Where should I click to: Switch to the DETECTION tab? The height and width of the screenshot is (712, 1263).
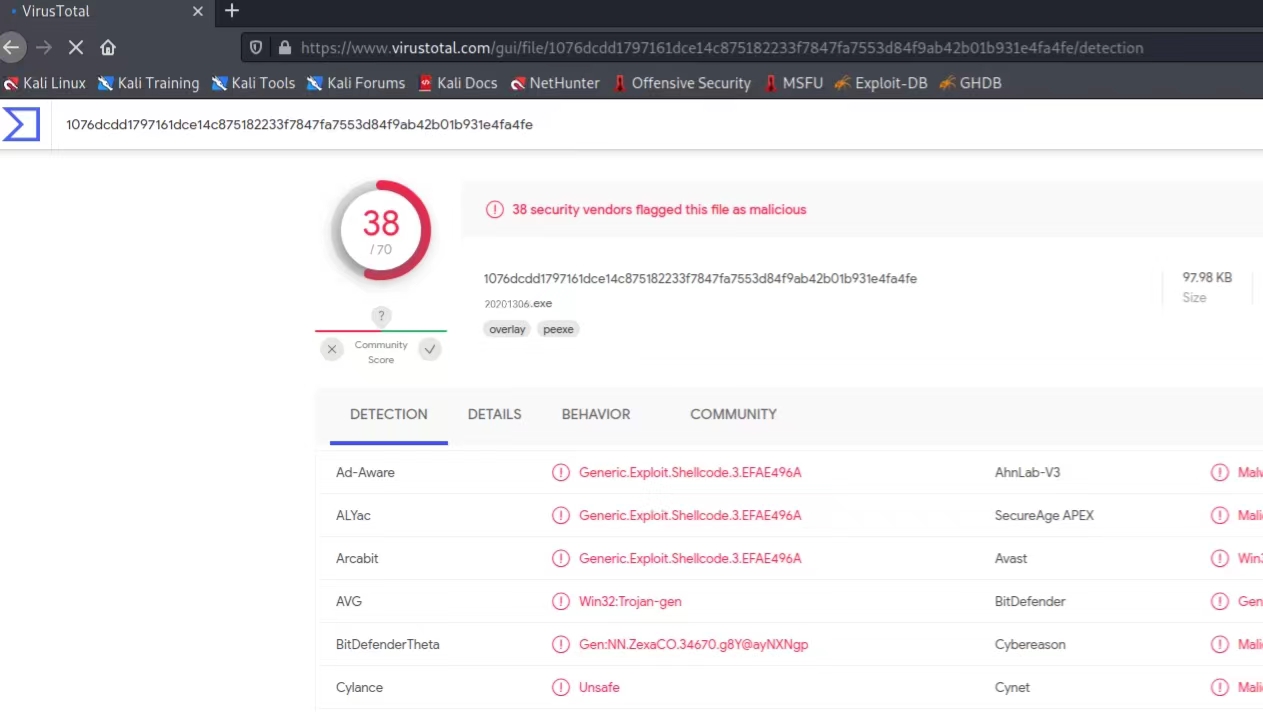tap(389, 414)
